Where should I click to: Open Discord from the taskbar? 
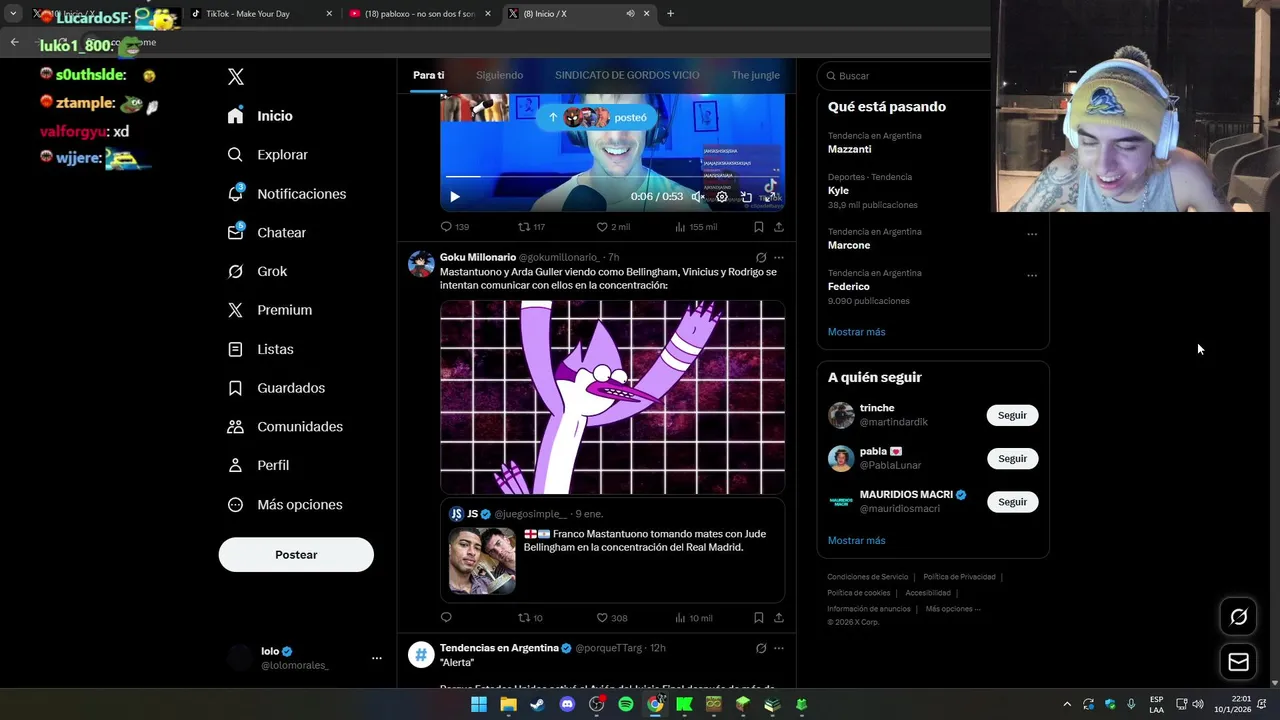coord(567,705)
